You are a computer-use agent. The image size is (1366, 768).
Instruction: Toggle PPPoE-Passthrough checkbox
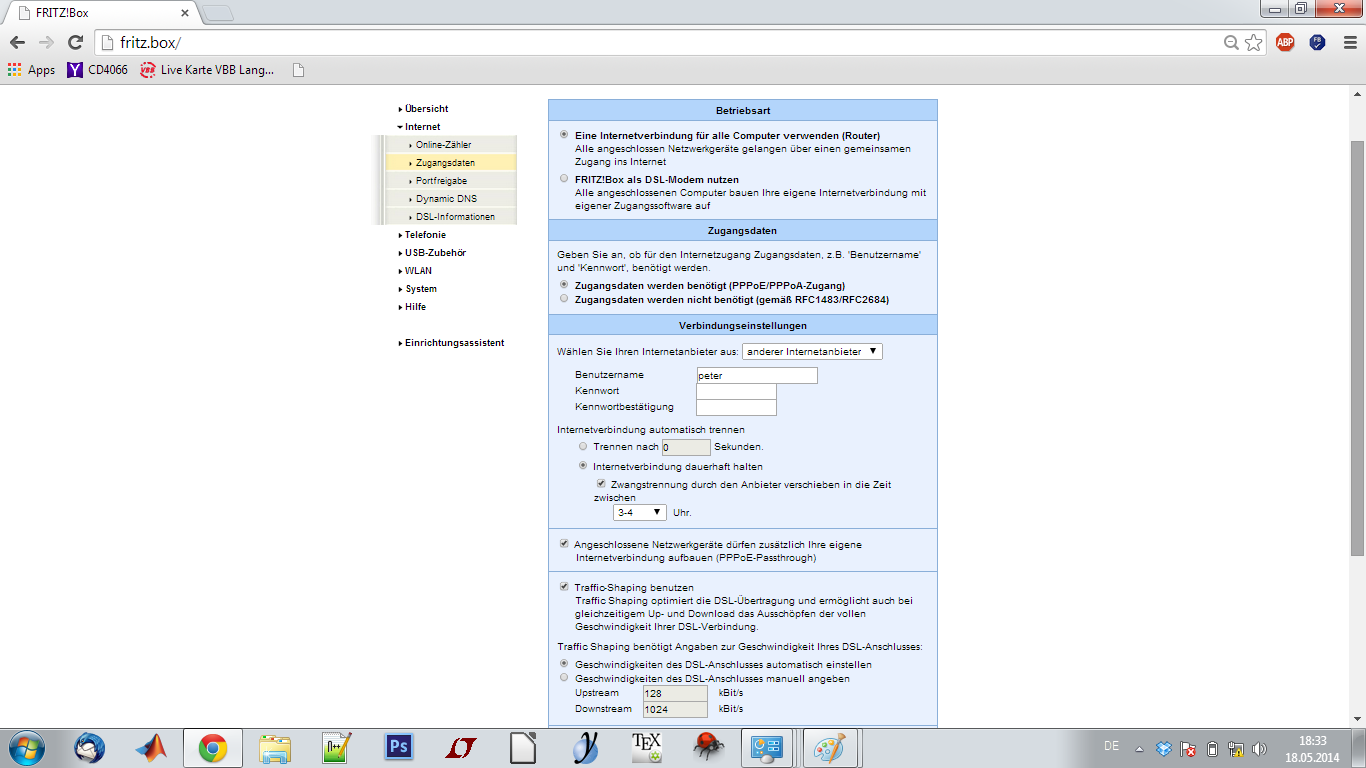565,544
